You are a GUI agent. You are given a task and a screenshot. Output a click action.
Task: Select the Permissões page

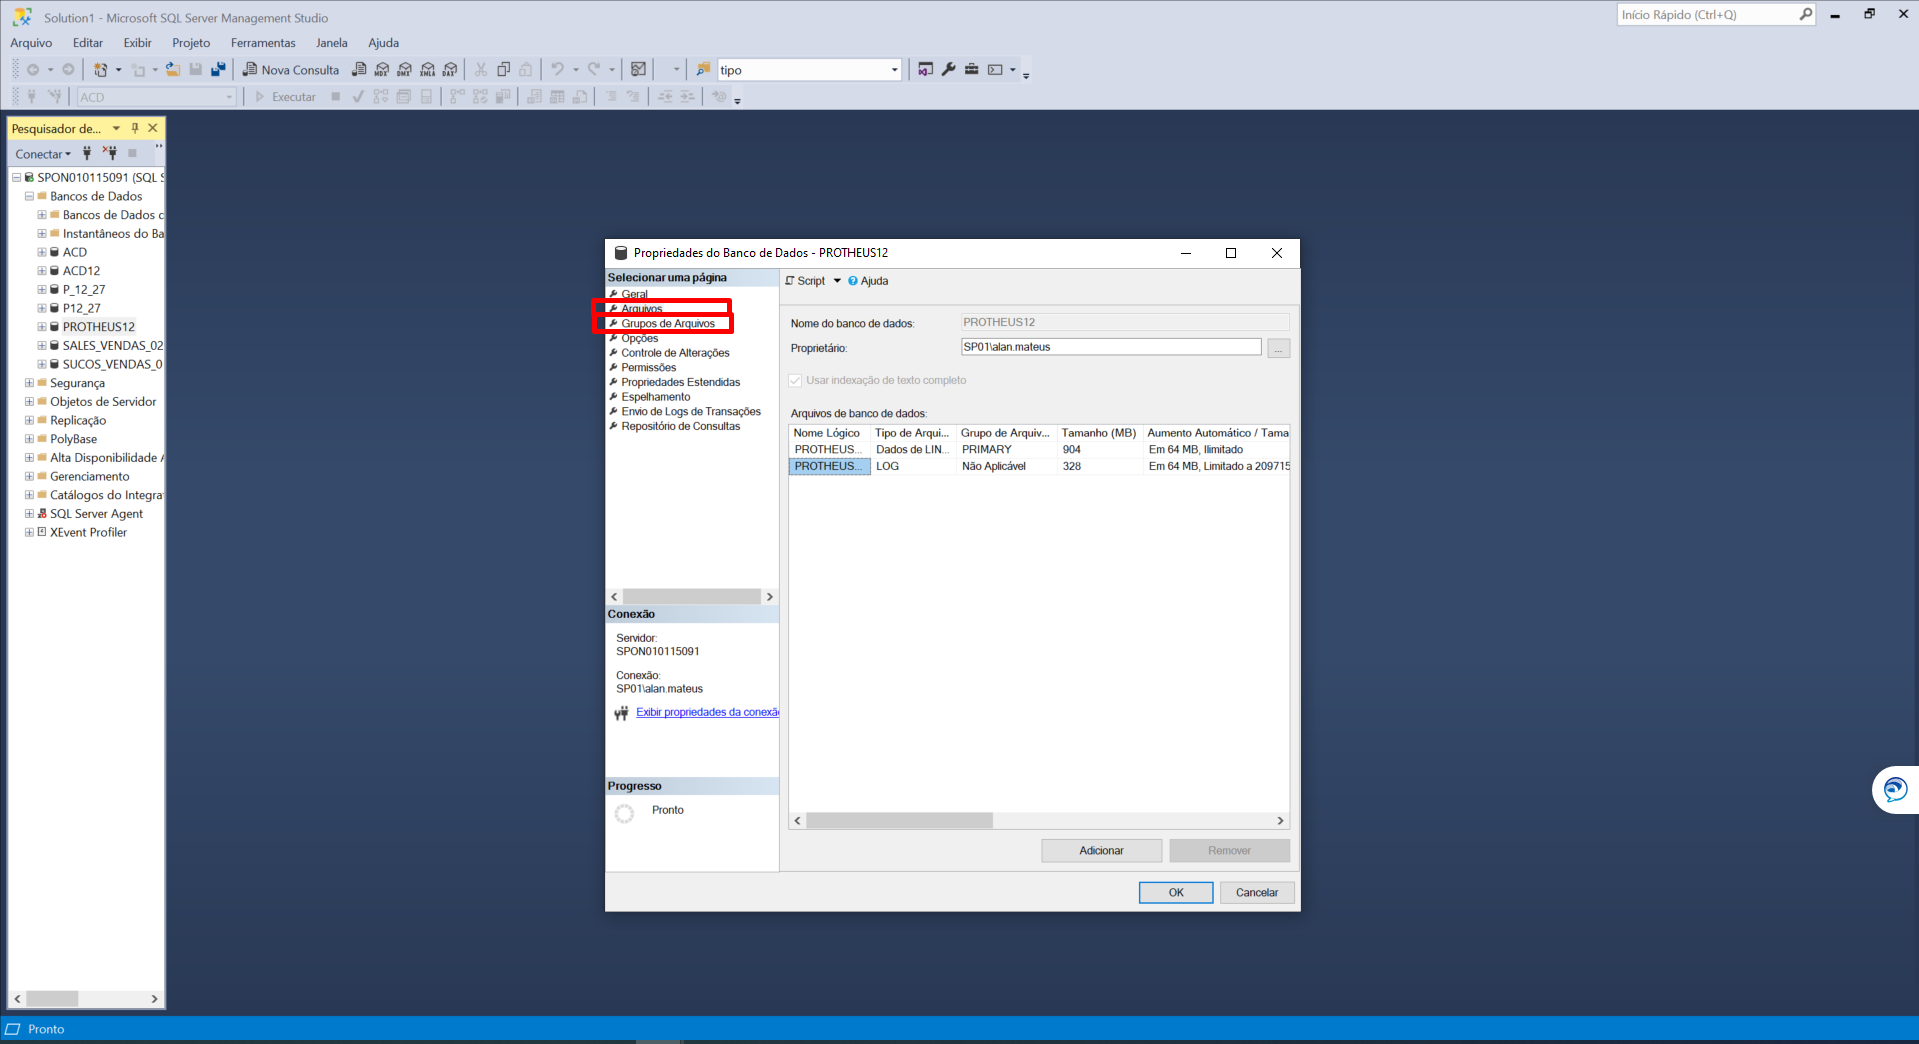coord(648,368)
